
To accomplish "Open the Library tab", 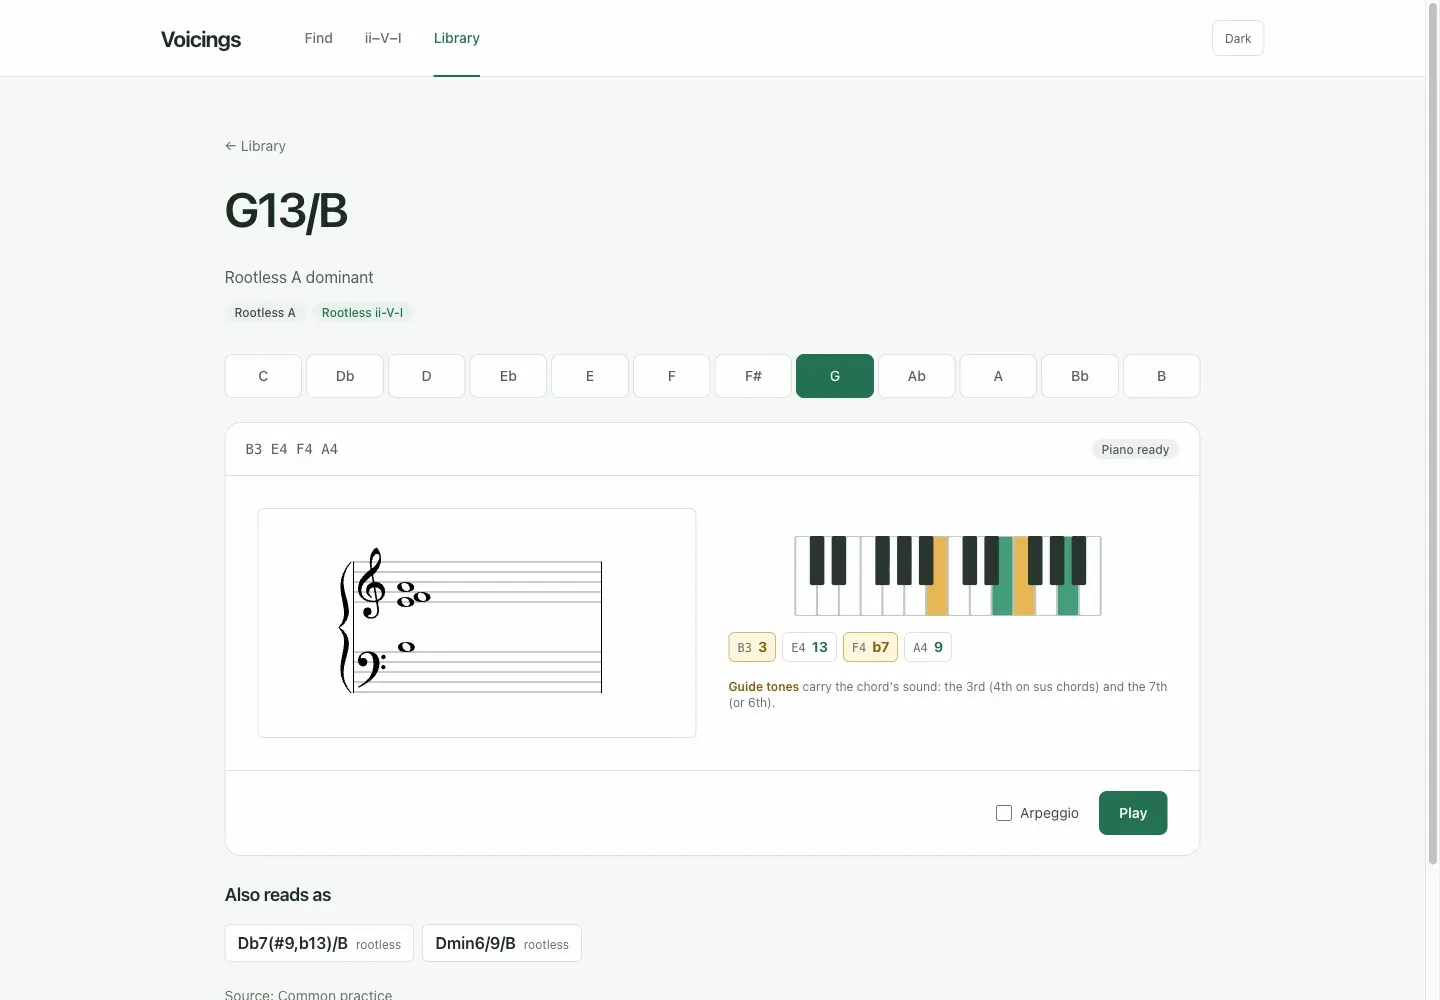I will pos(456,38).
